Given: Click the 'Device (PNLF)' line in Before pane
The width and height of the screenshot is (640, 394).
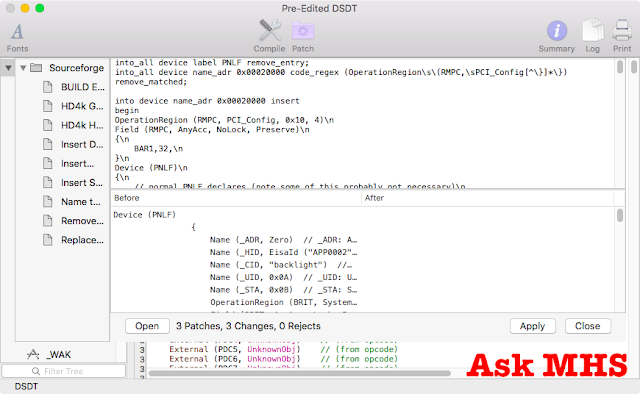Looking at the screenshot, I should (144, 215).
